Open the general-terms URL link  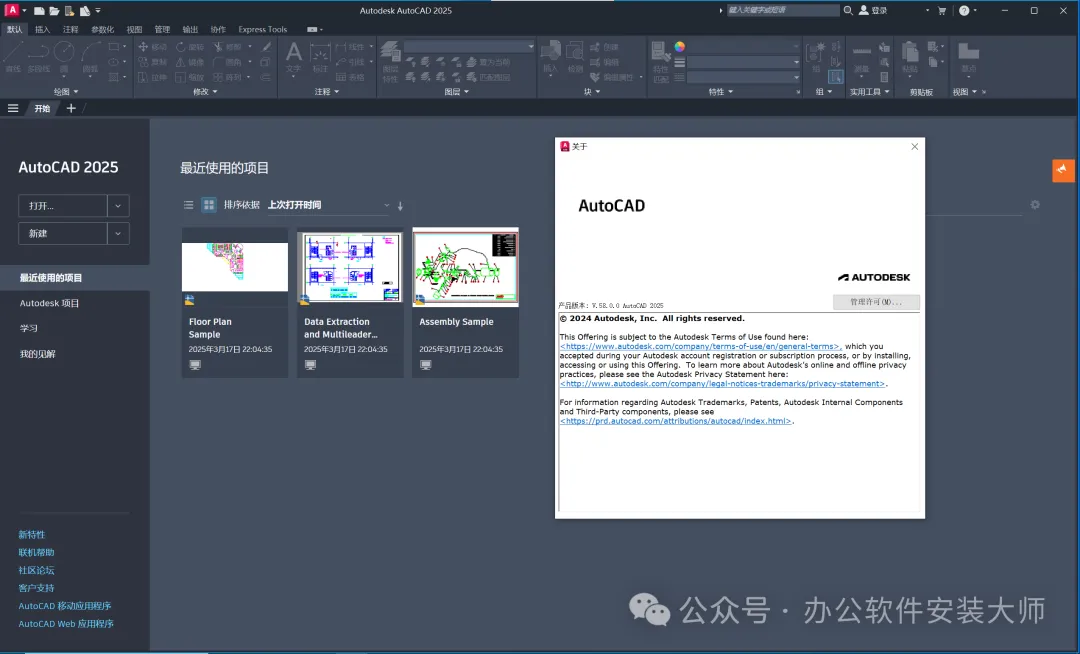700,346
